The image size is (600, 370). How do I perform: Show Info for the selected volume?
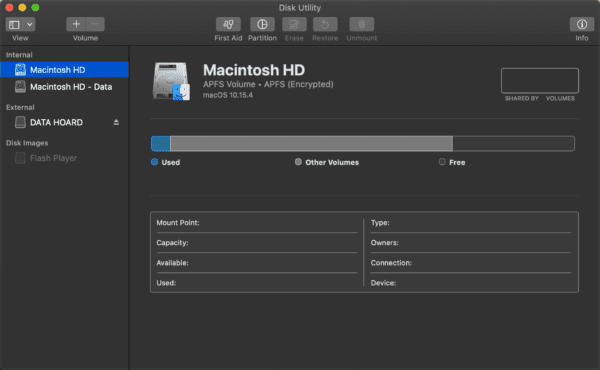click(582, 24)
